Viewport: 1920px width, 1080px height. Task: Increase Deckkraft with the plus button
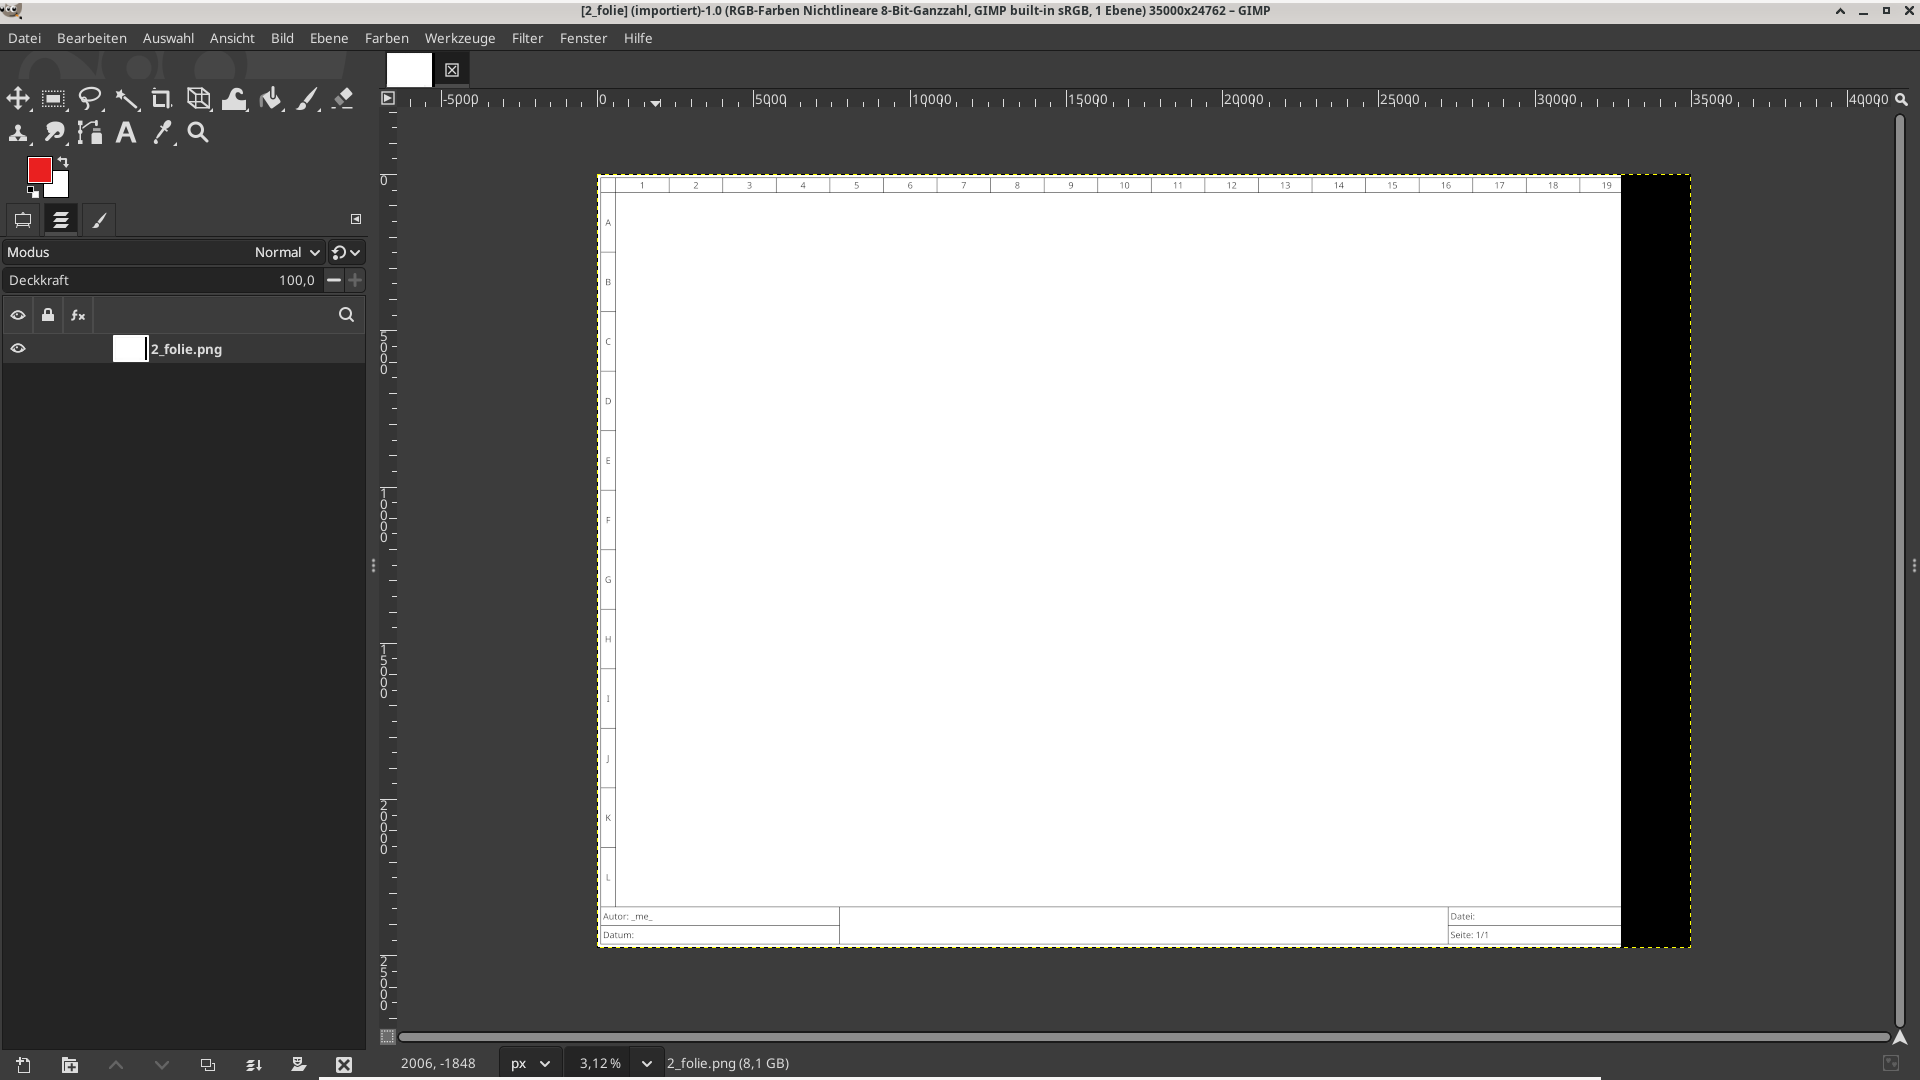(x=354, y=281)
